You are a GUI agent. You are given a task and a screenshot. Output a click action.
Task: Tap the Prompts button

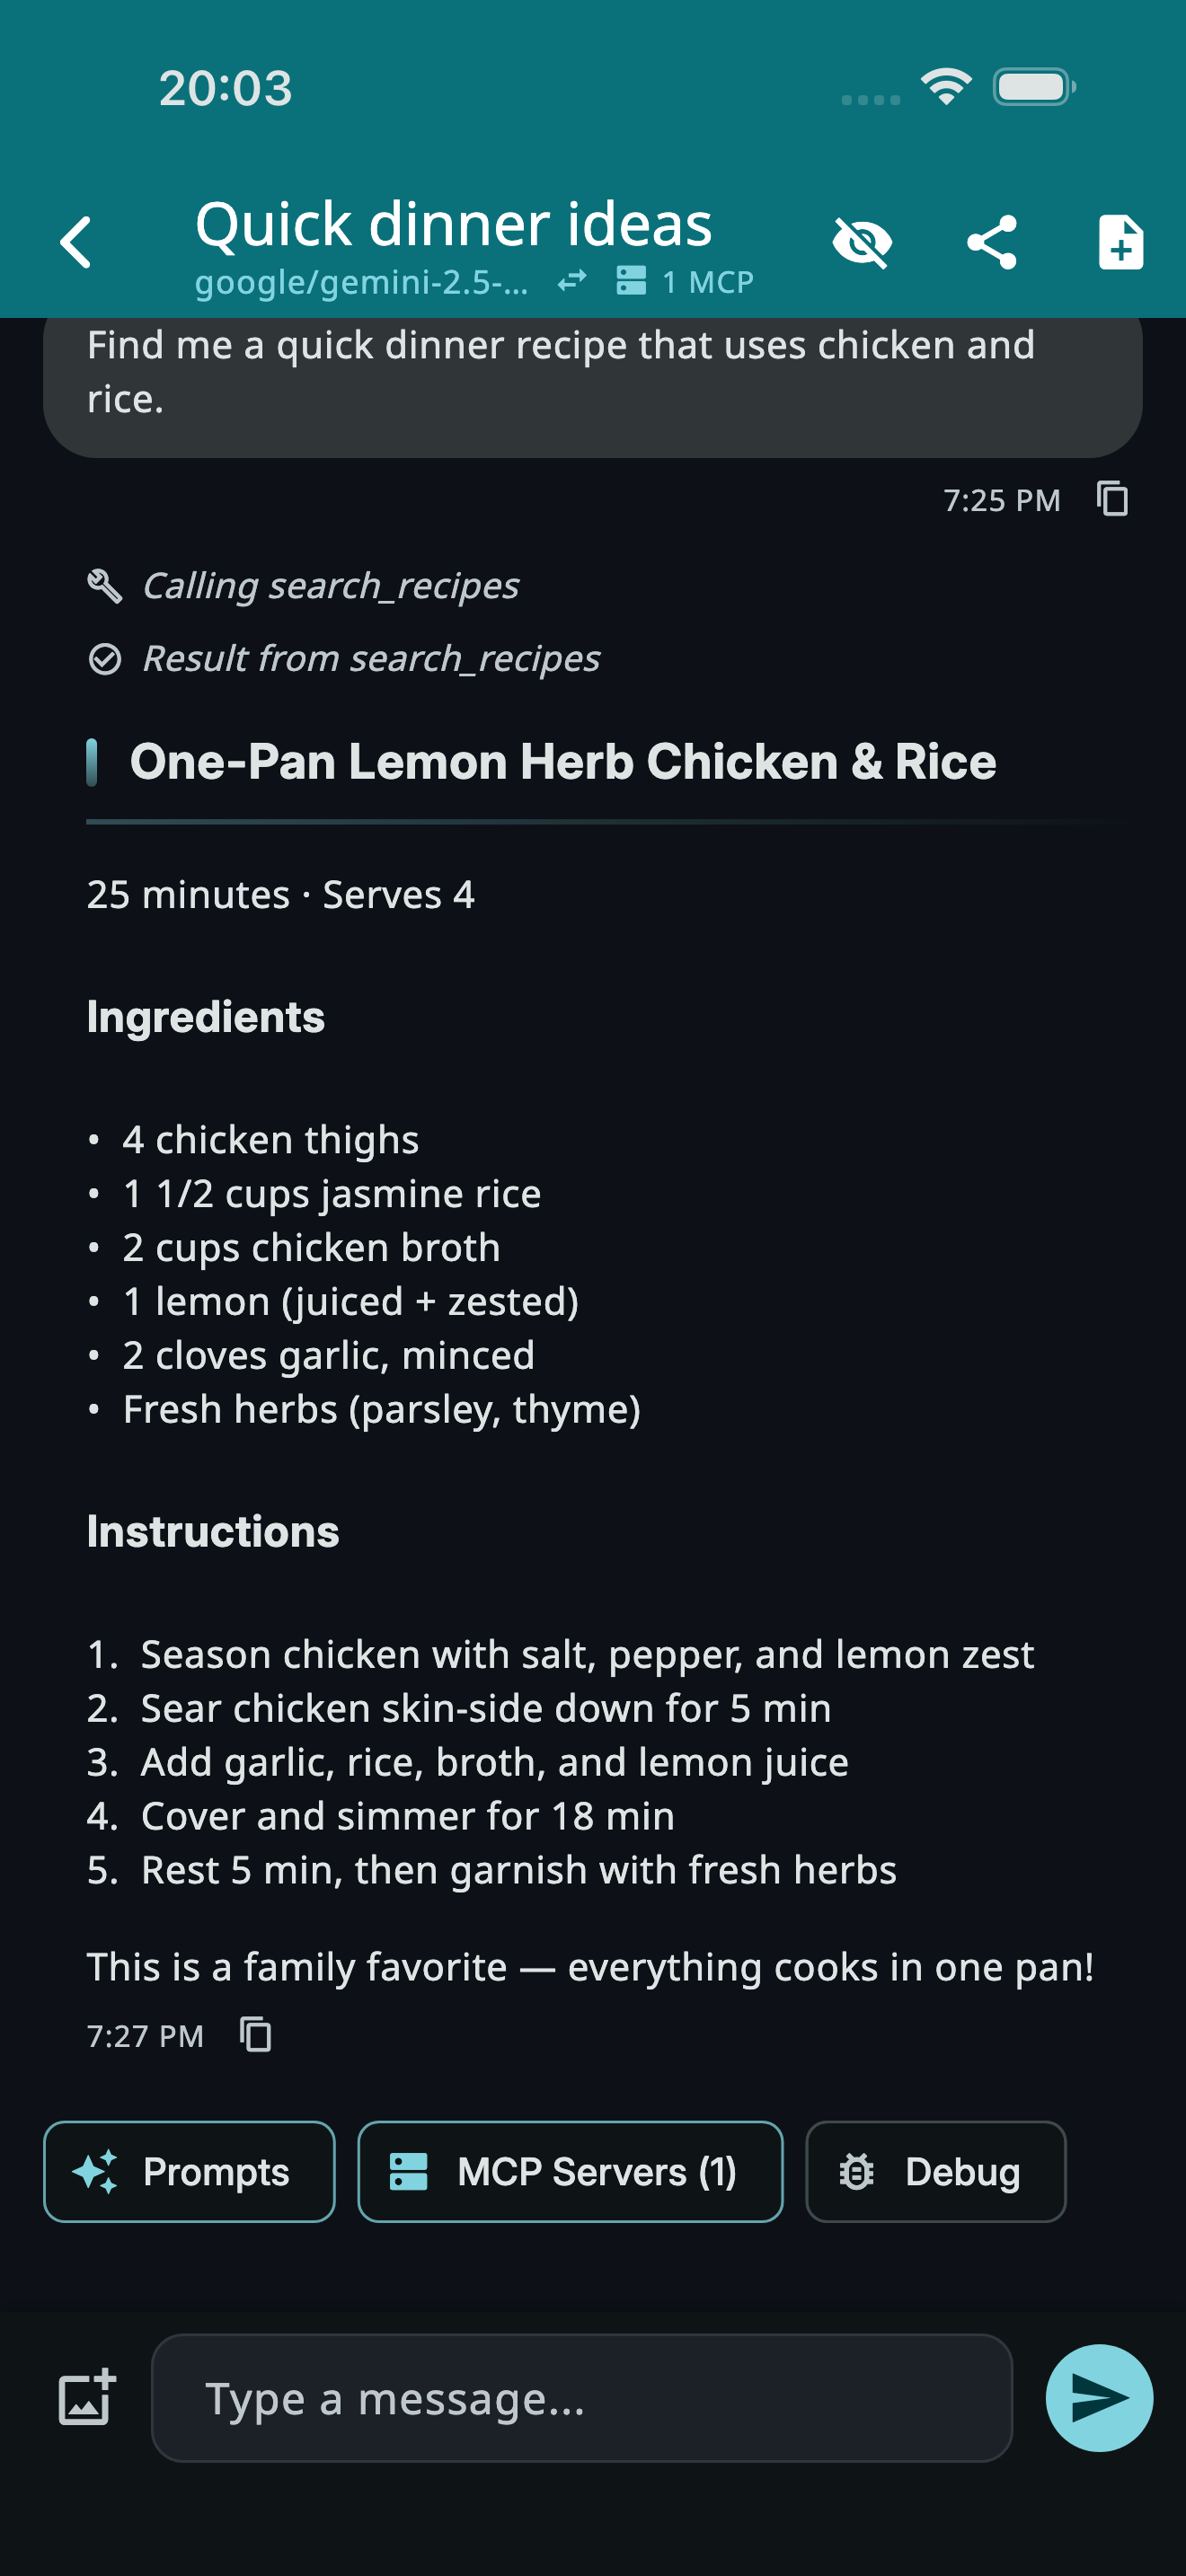coord(189,2171)
